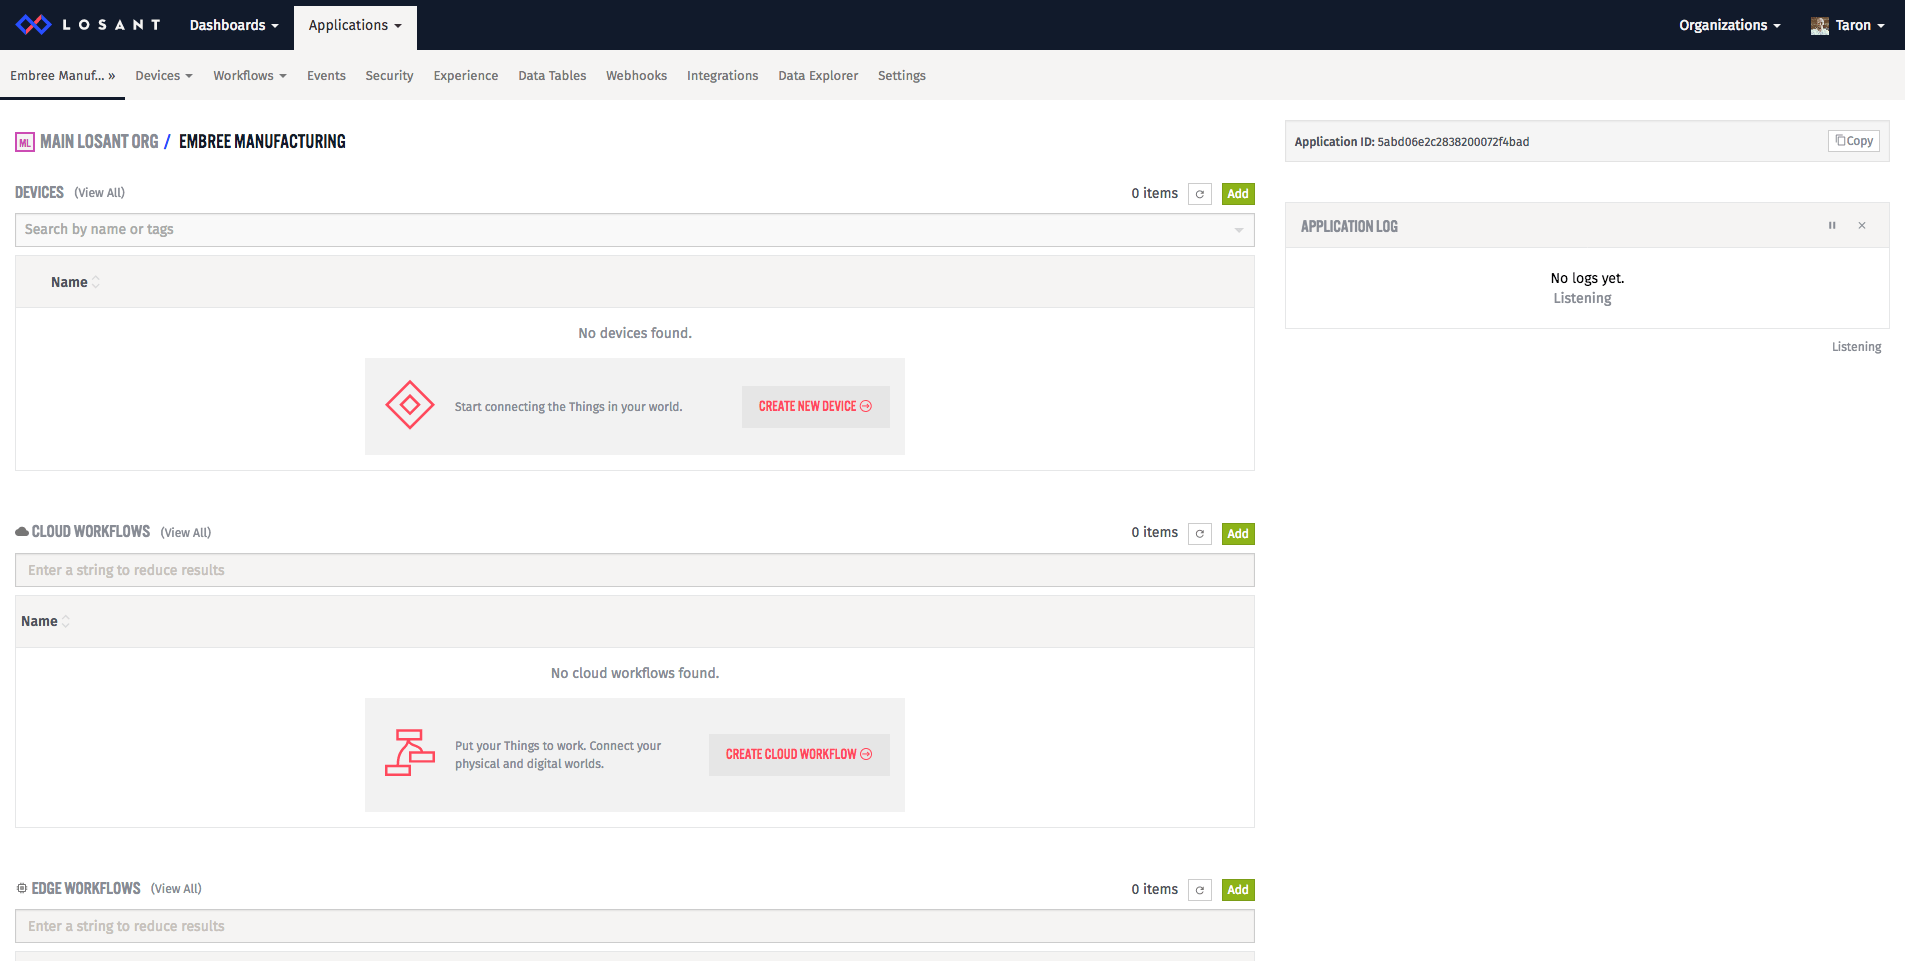Click Create New Device button
This screenshot has width=1920, height=961.
(815, 407)
